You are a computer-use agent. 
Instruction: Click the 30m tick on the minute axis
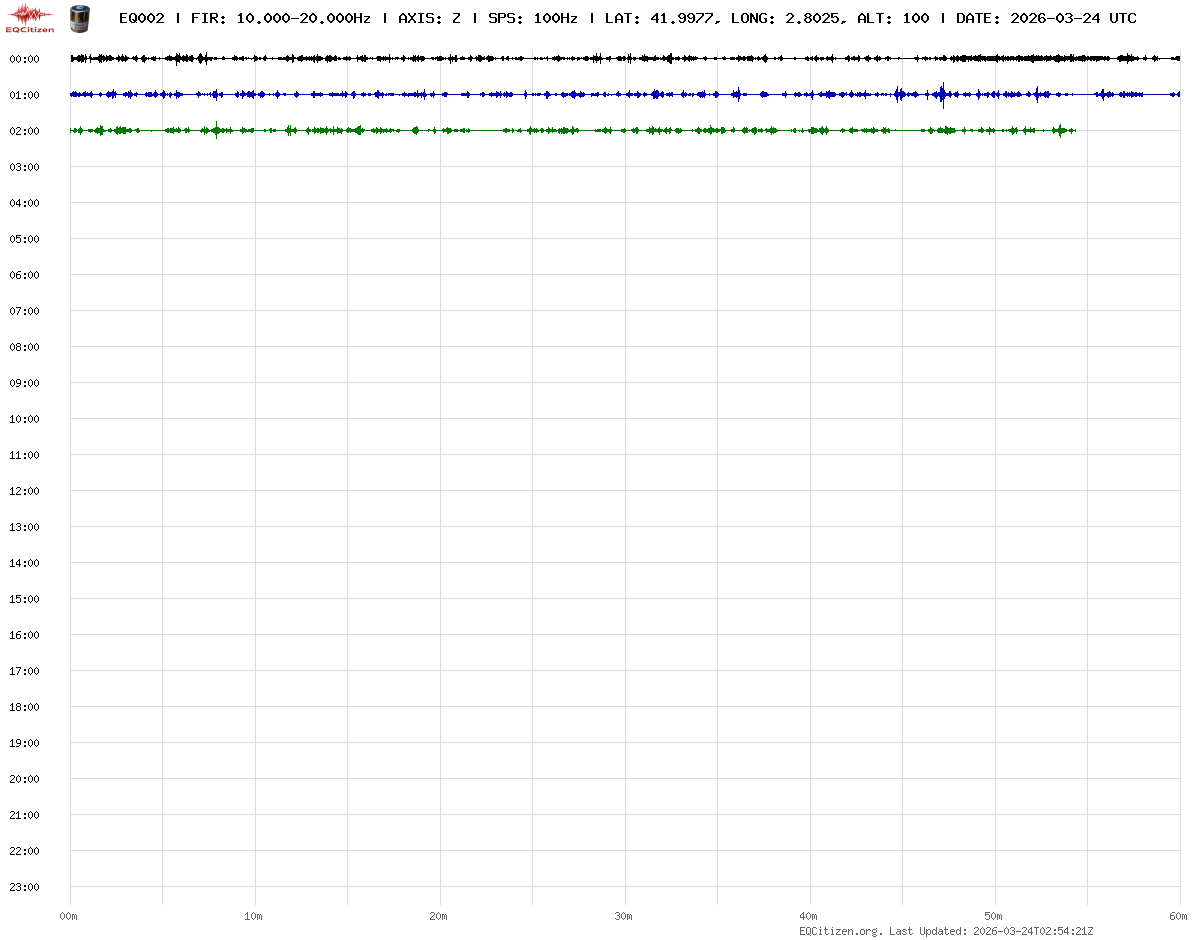click(x=624, y=916)
